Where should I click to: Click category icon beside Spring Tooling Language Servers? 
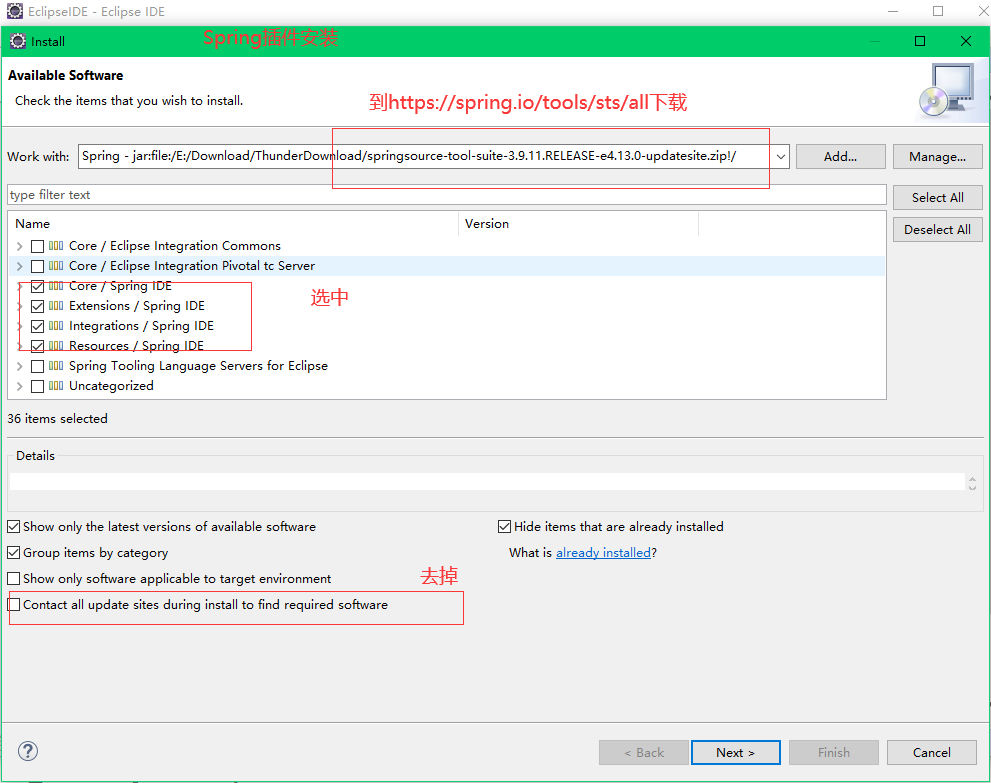tap(56, 366)
